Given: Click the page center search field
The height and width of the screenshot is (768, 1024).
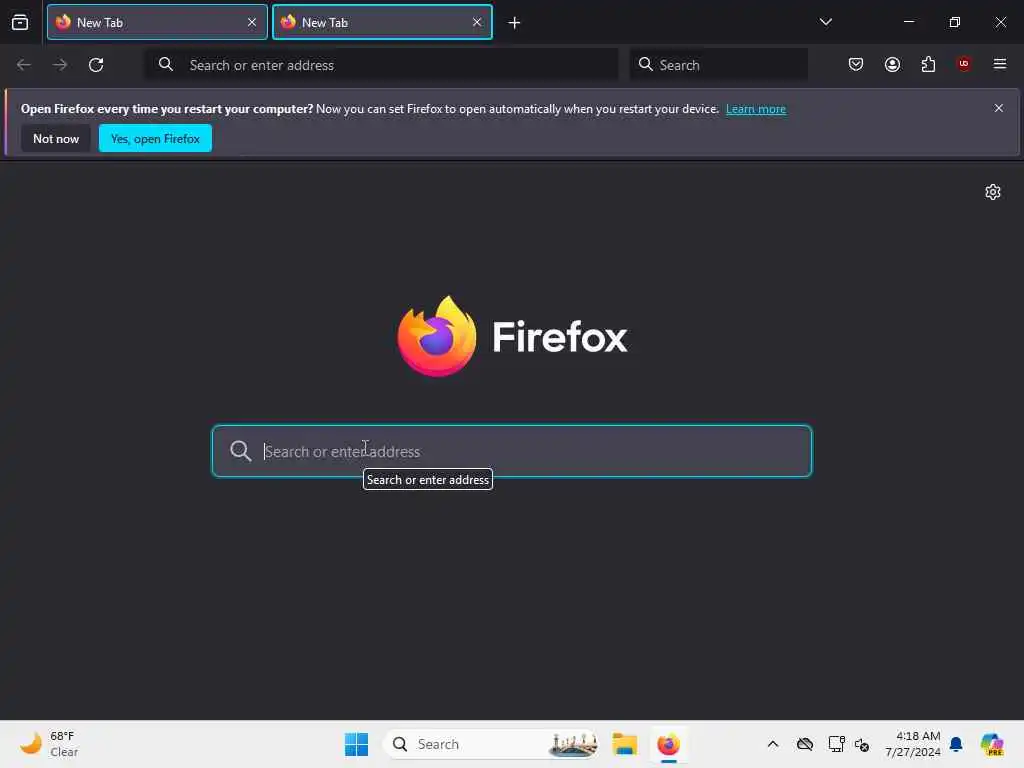Looking at the screenshot, I should [512, 451].
